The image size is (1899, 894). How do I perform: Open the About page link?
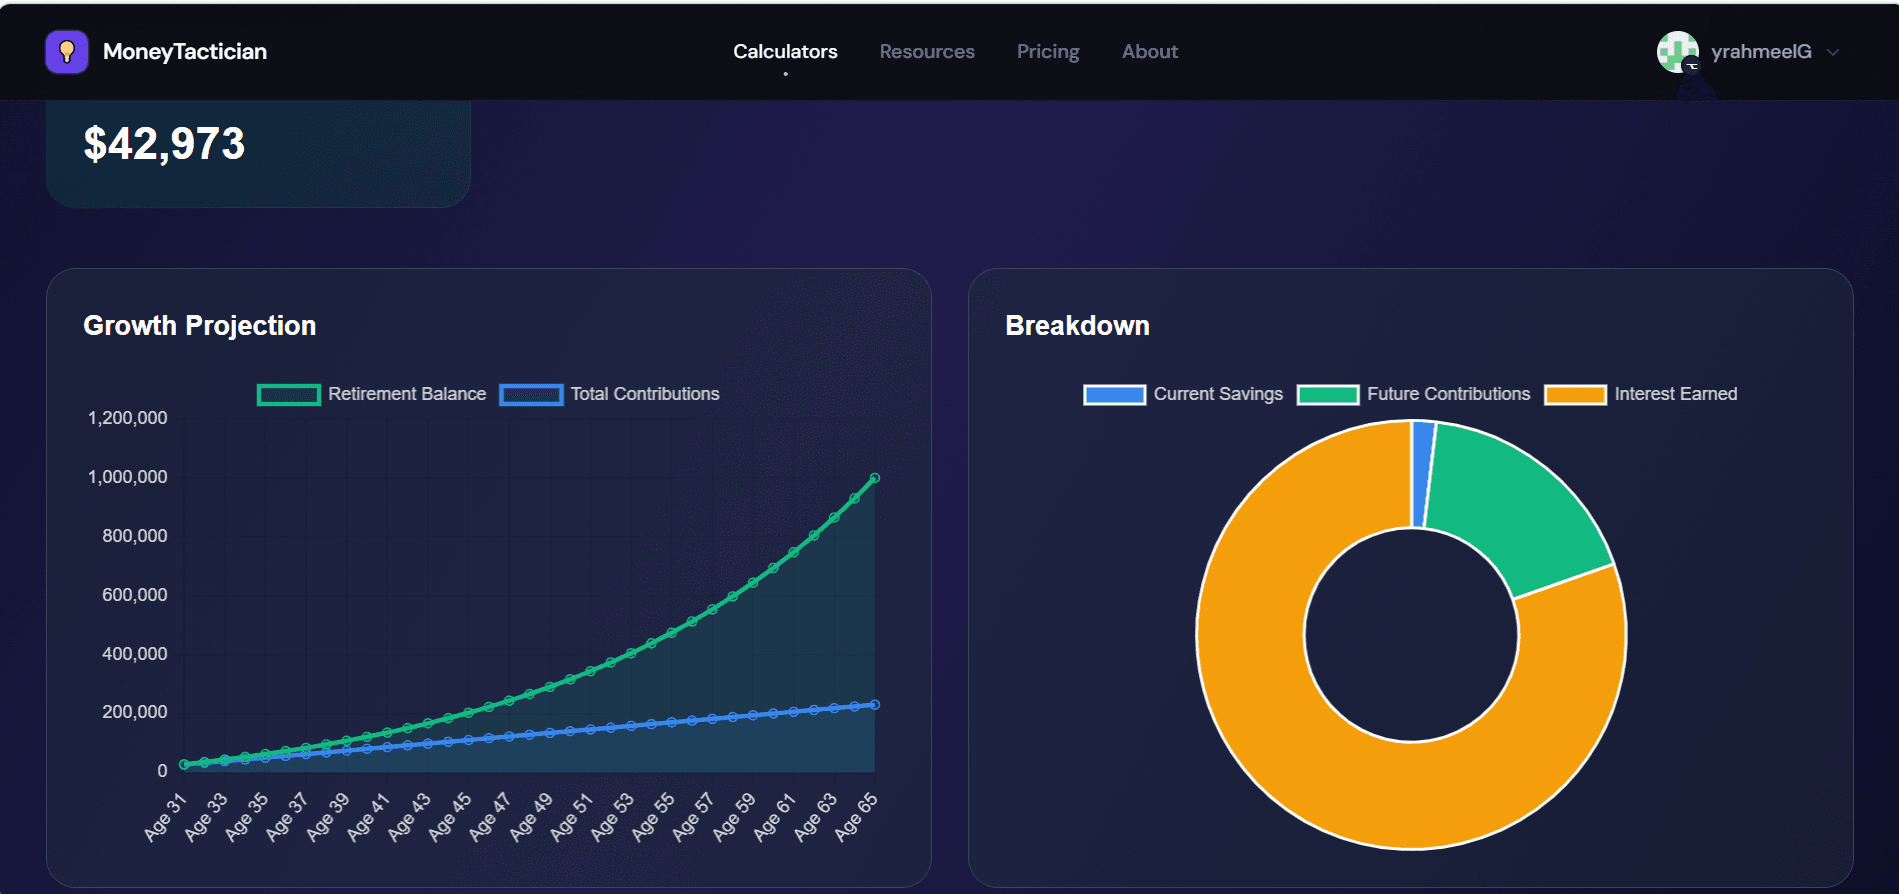click(1149, 52)
